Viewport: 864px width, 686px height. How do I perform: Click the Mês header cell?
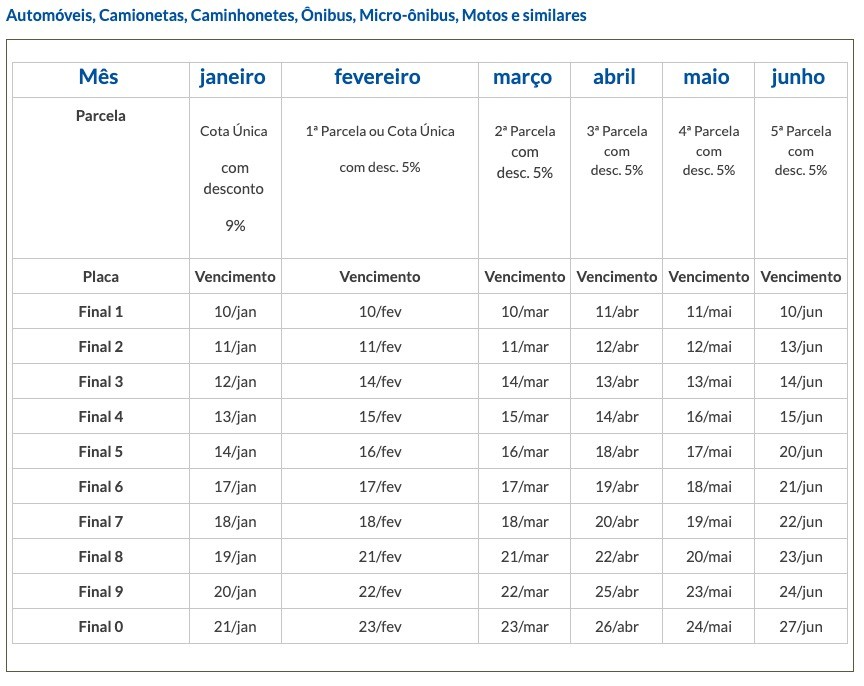click(100, 77)
